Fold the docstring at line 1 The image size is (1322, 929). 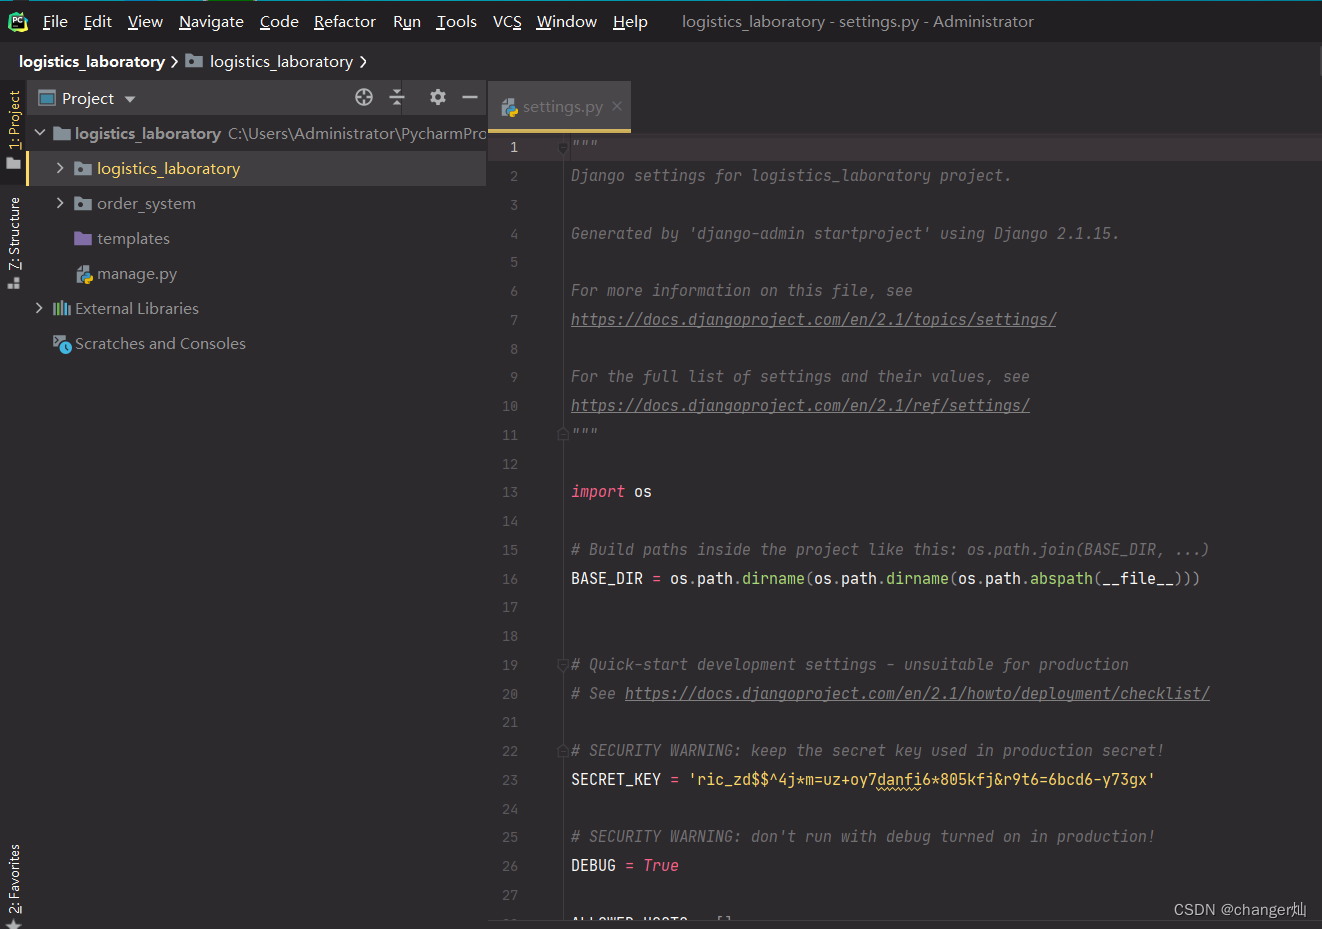click(563, 147)
